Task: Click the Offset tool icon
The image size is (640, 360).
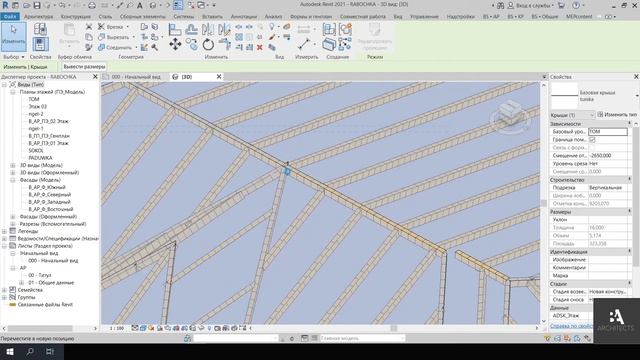Action: tap(191, 29)
